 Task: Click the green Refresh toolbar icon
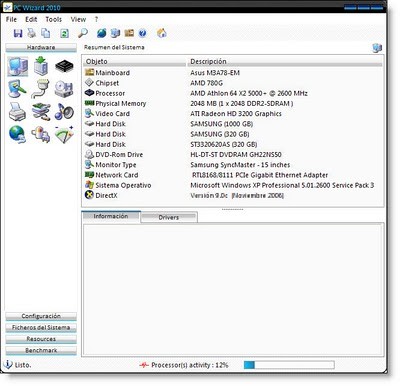64,33
